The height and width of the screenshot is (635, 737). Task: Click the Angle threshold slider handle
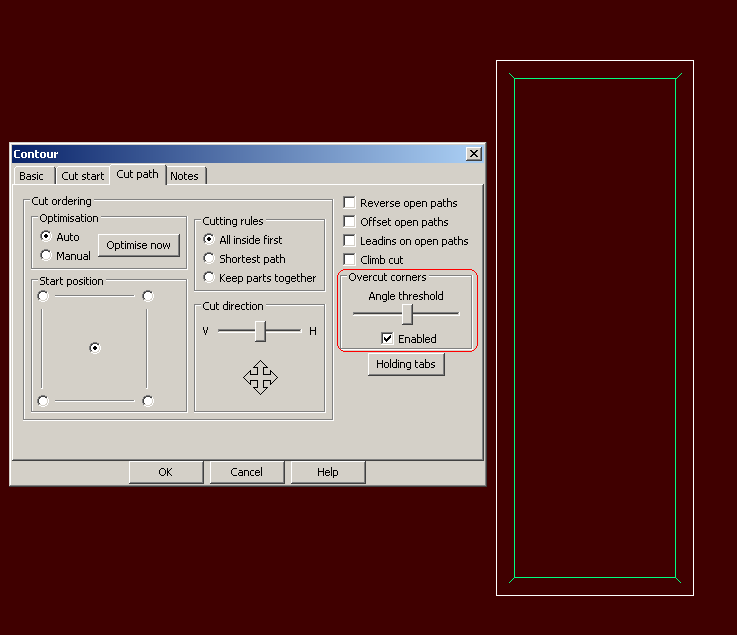pos(408,314)
